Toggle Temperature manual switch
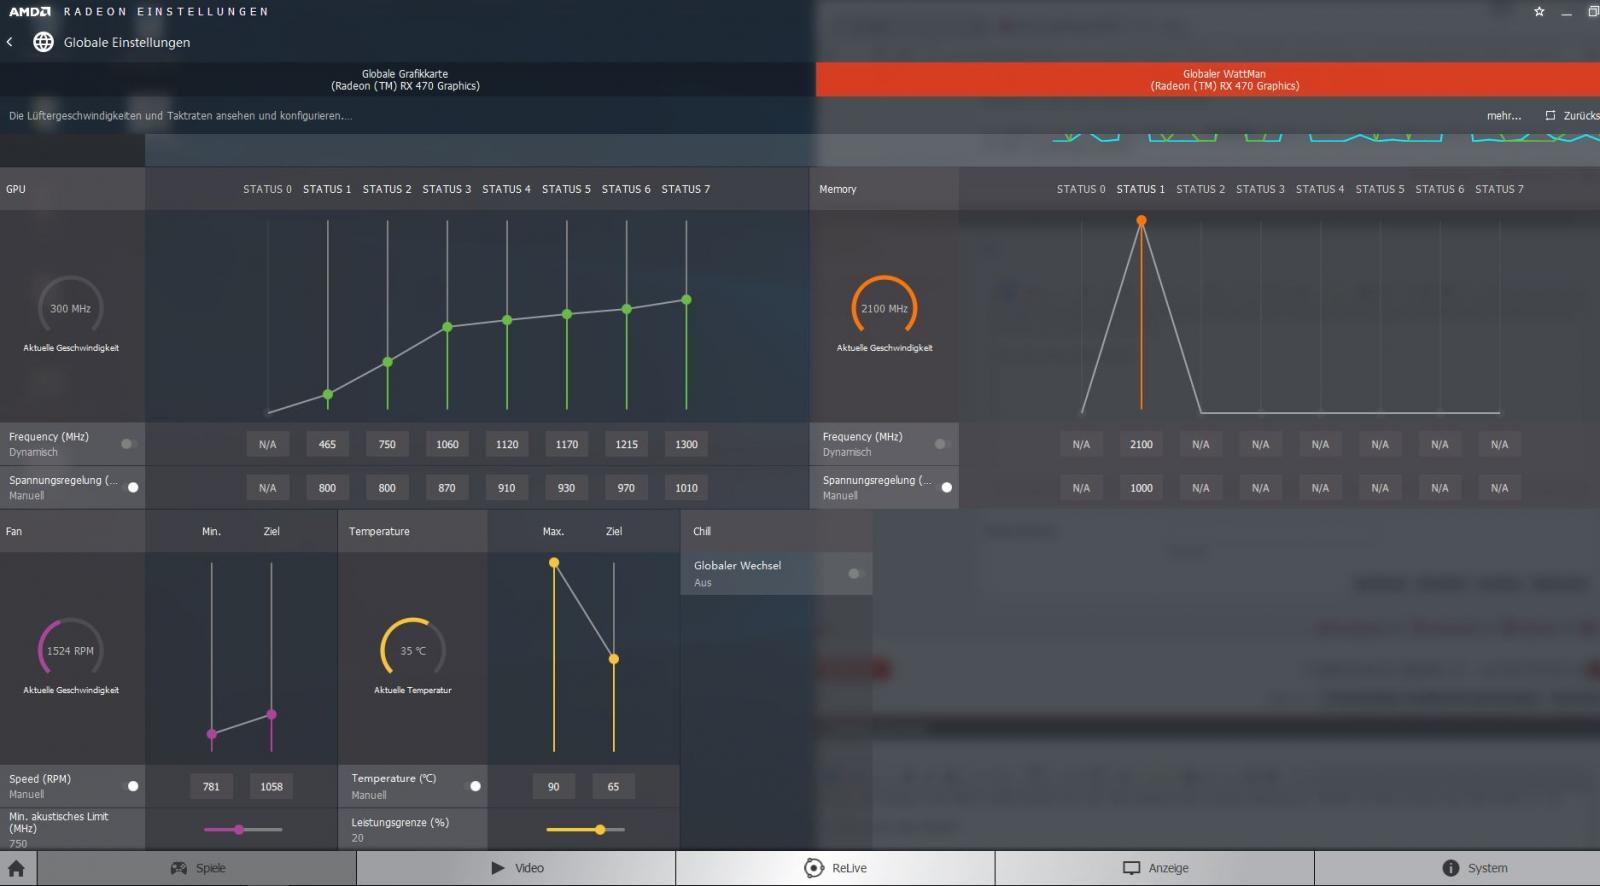This screenshot has height=886, width=1600. tap(474, 786)
